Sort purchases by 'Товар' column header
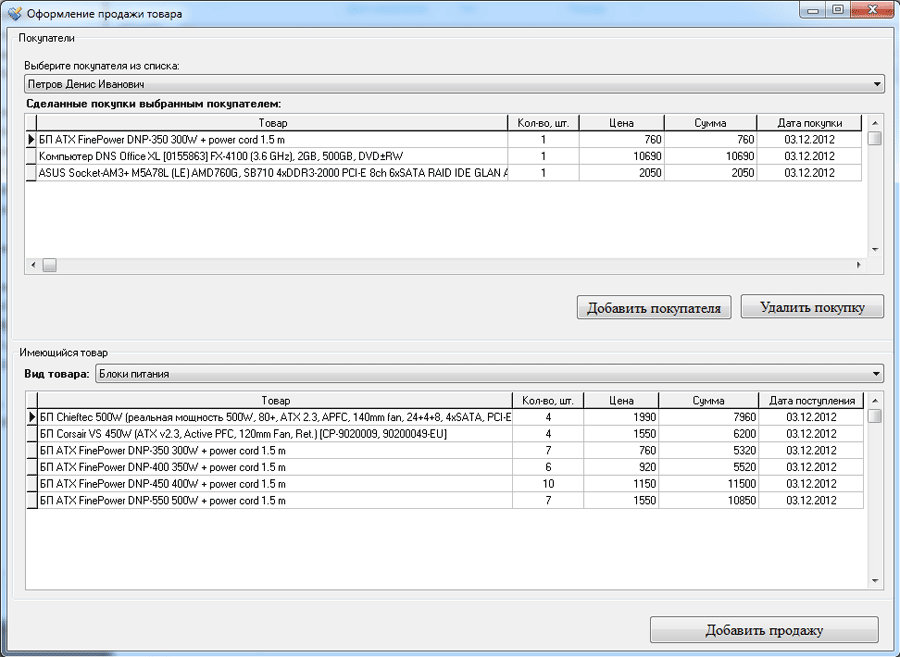The height and width of the screenshot is (657, 900). [x=273, y=123]
